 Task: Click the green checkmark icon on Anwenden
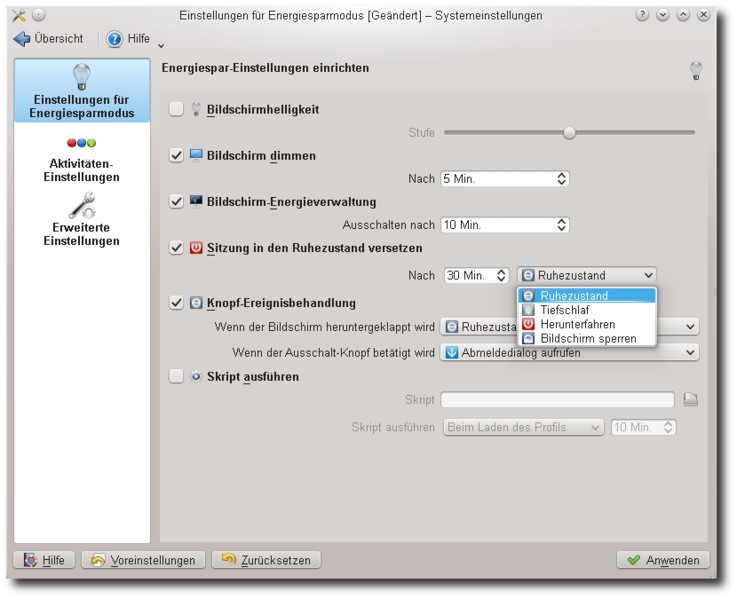[634, 560]
